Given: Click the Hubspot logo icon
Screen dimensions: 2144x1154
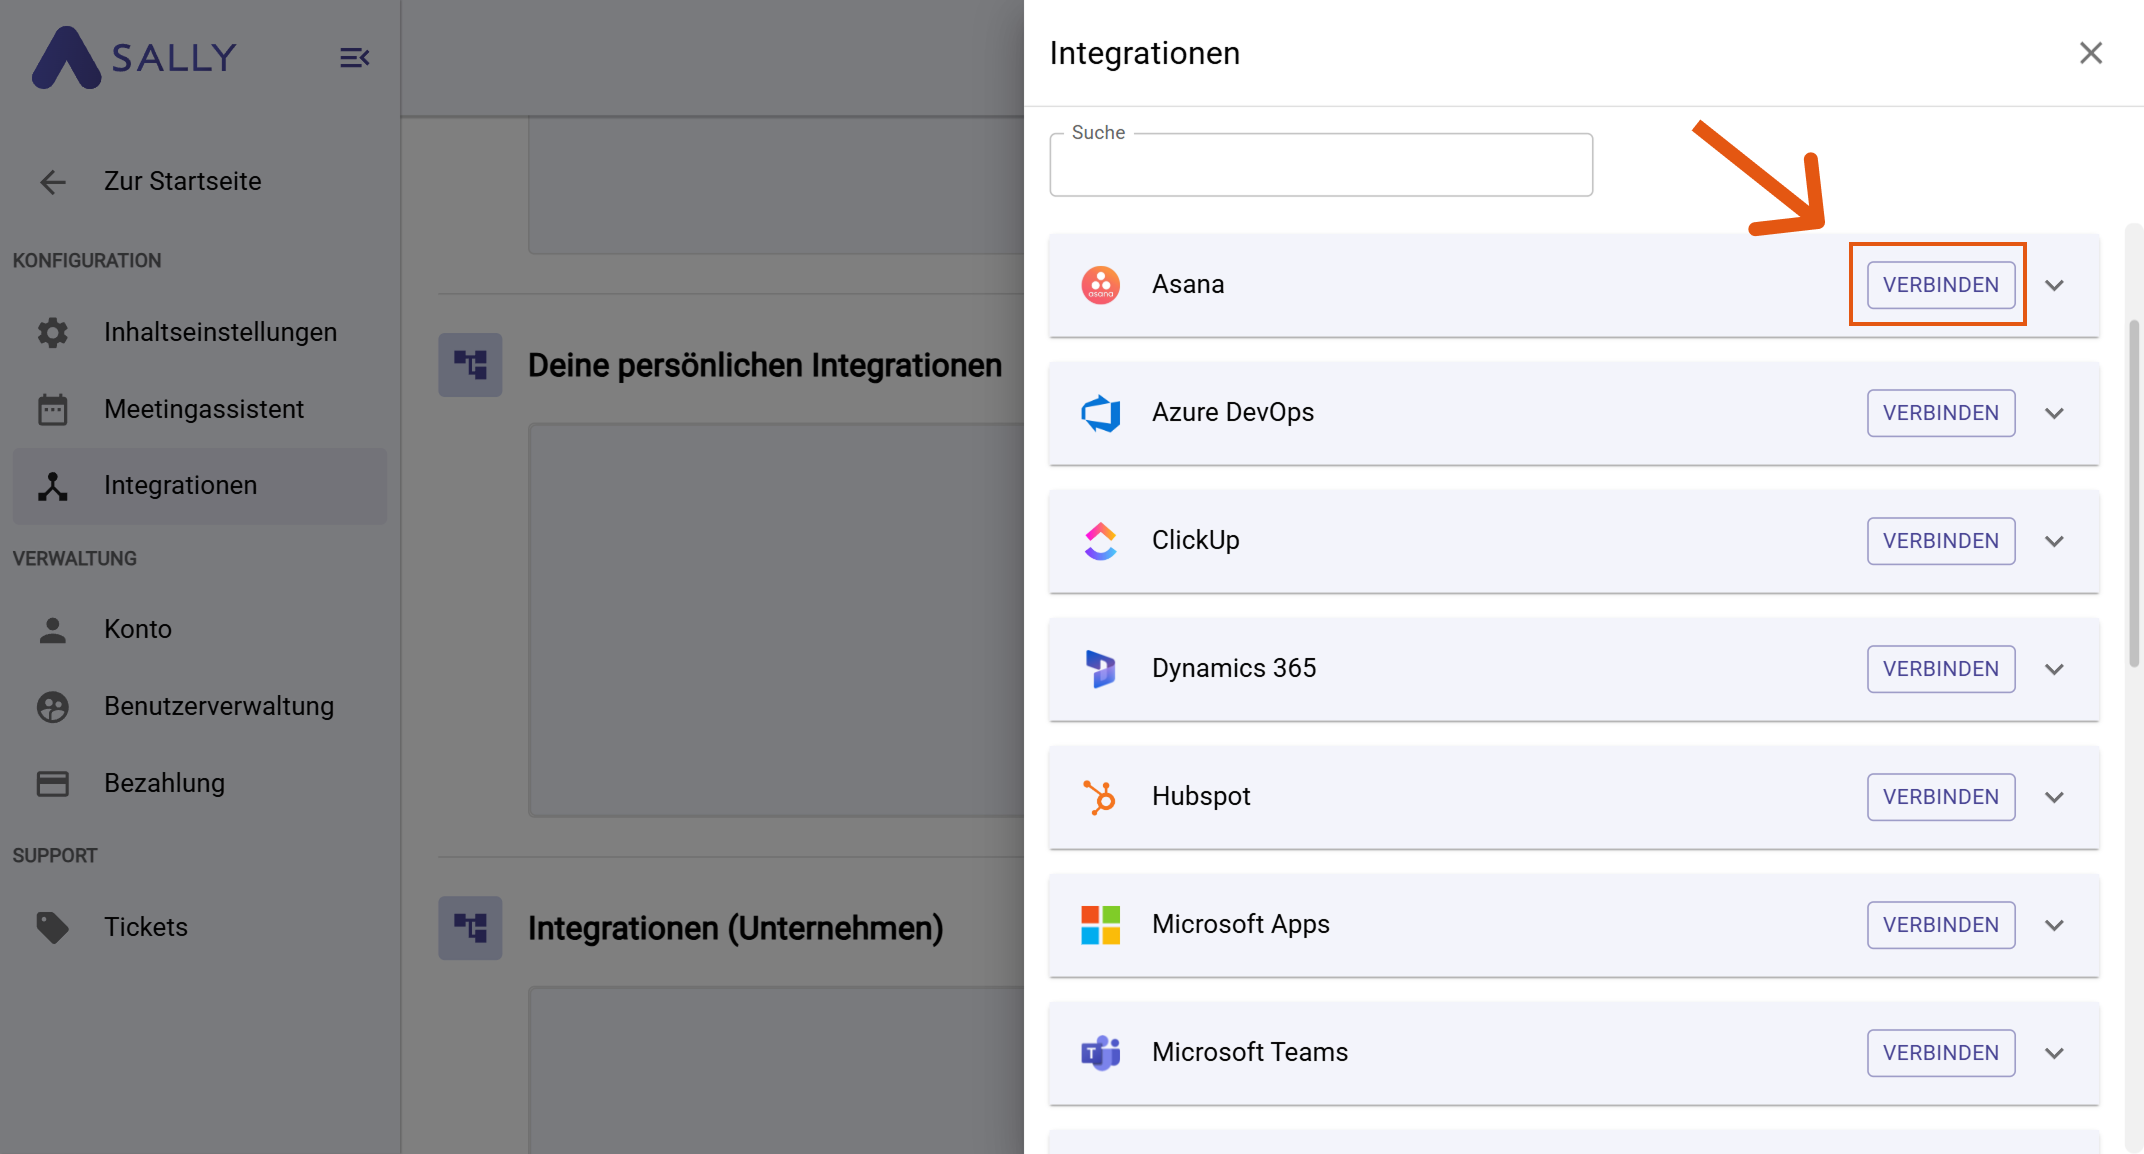Looking at the screenshot, I should [x=1100, y=797].
